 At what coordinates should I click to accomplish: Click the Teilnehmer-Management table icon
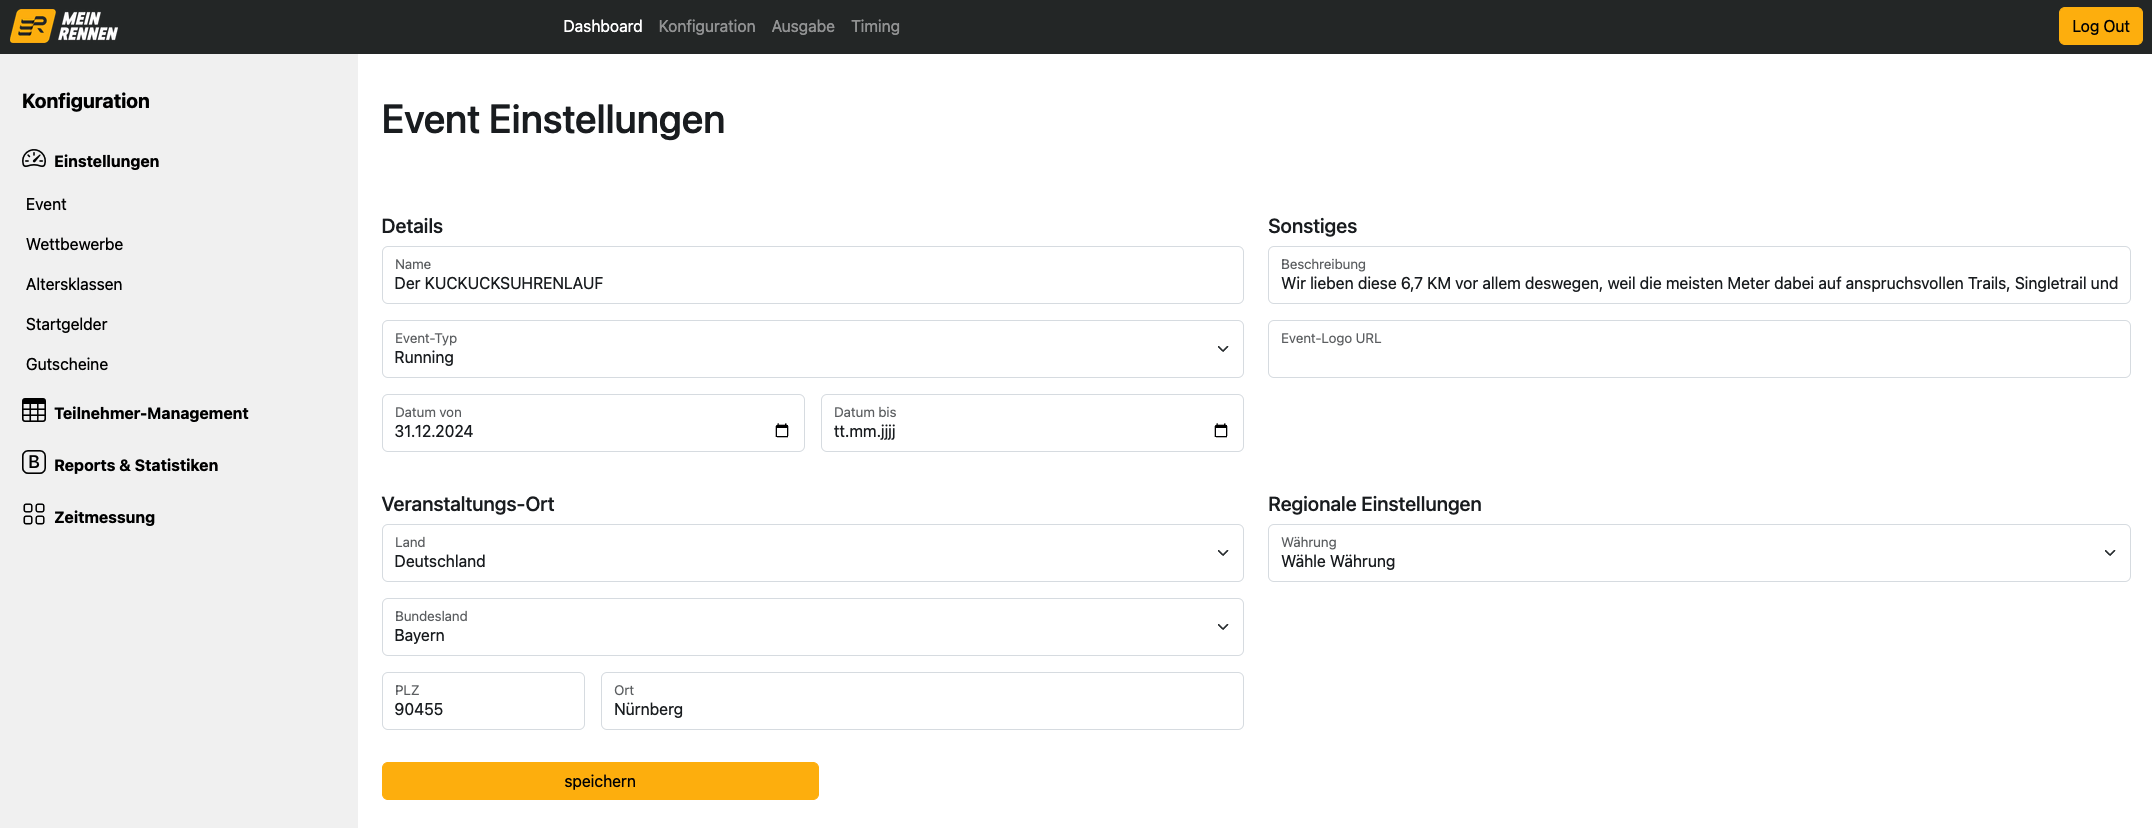pyautogui.click(x=34, y=411)
